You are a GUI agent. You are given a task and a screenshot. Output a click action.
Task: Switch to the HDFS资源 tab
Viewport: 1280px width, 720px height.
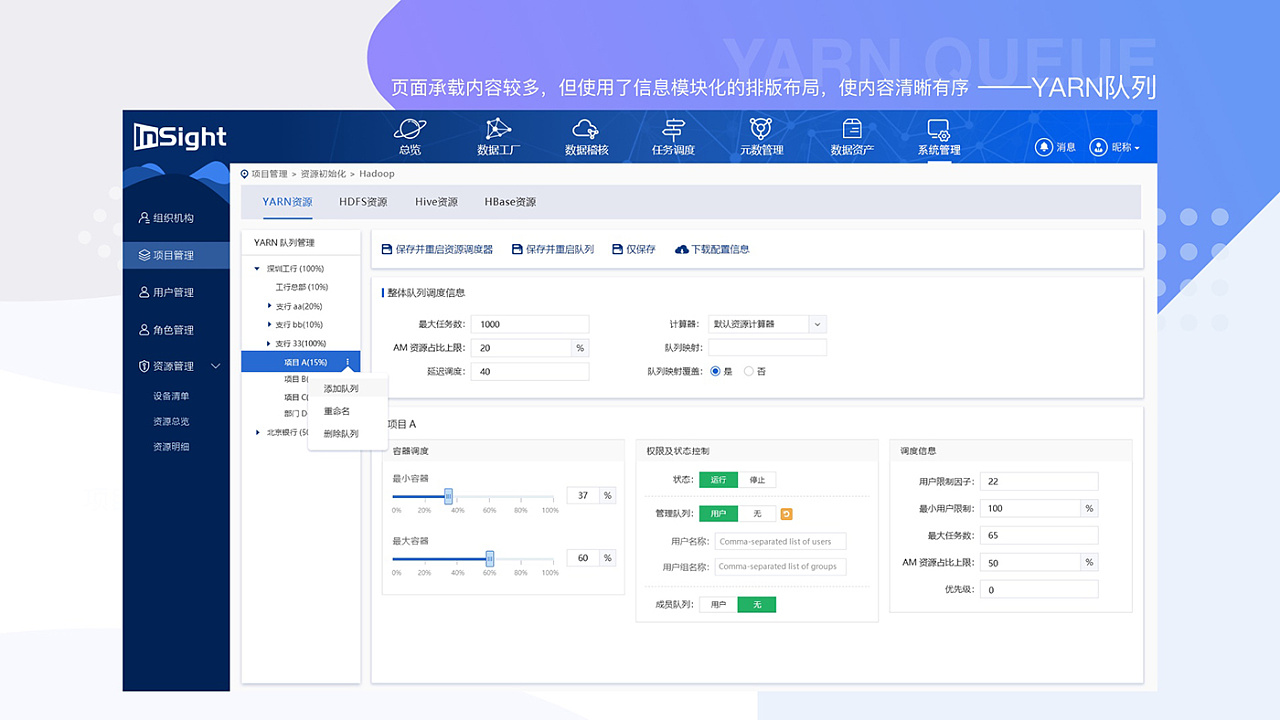point(362,202)
